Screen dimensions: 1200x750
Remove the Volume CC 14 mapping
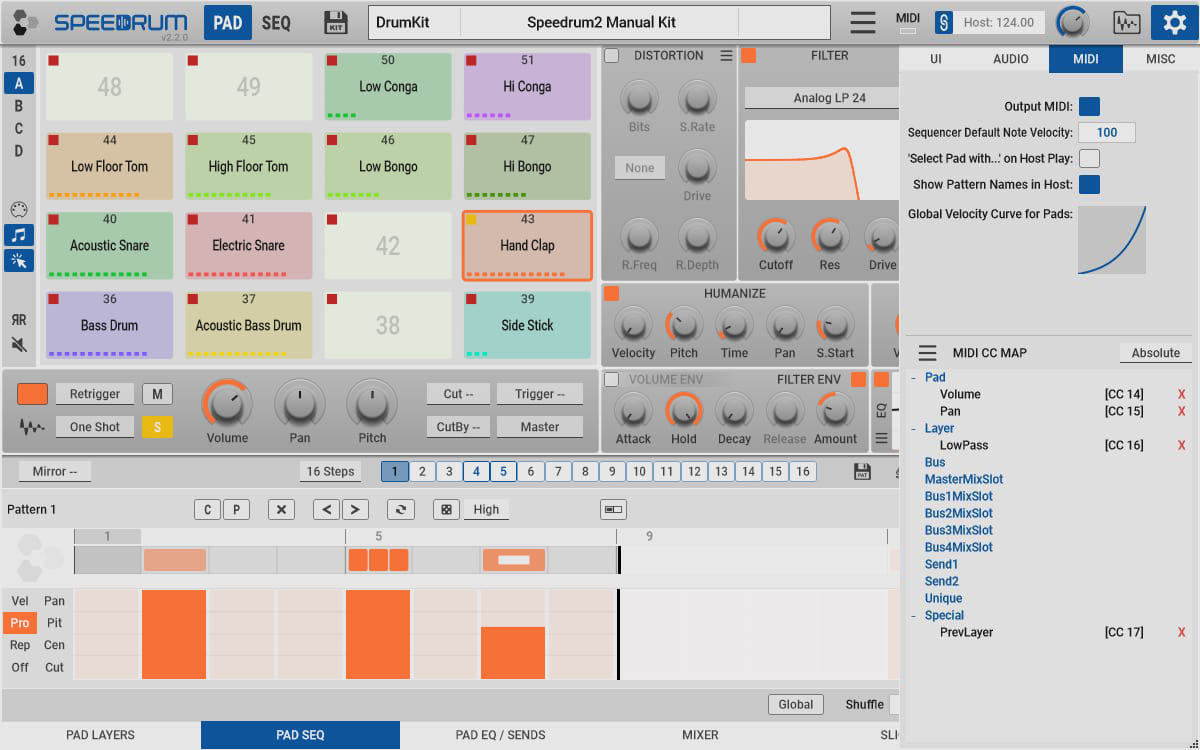tap(1181, 395)
